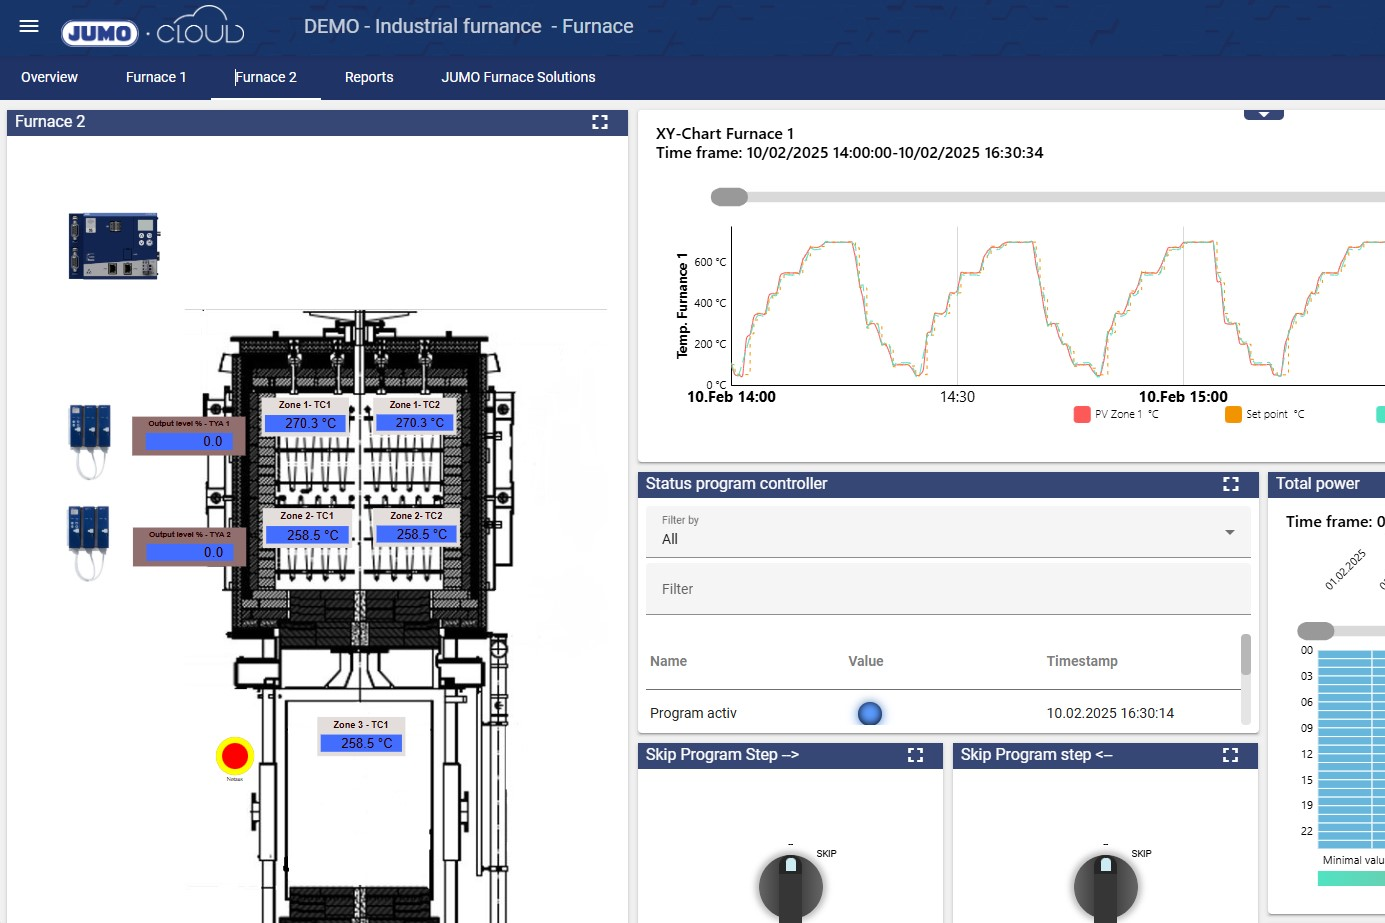Select the controller device image at top
This screenshot has width=1385, height=923.
click(113, 246)
